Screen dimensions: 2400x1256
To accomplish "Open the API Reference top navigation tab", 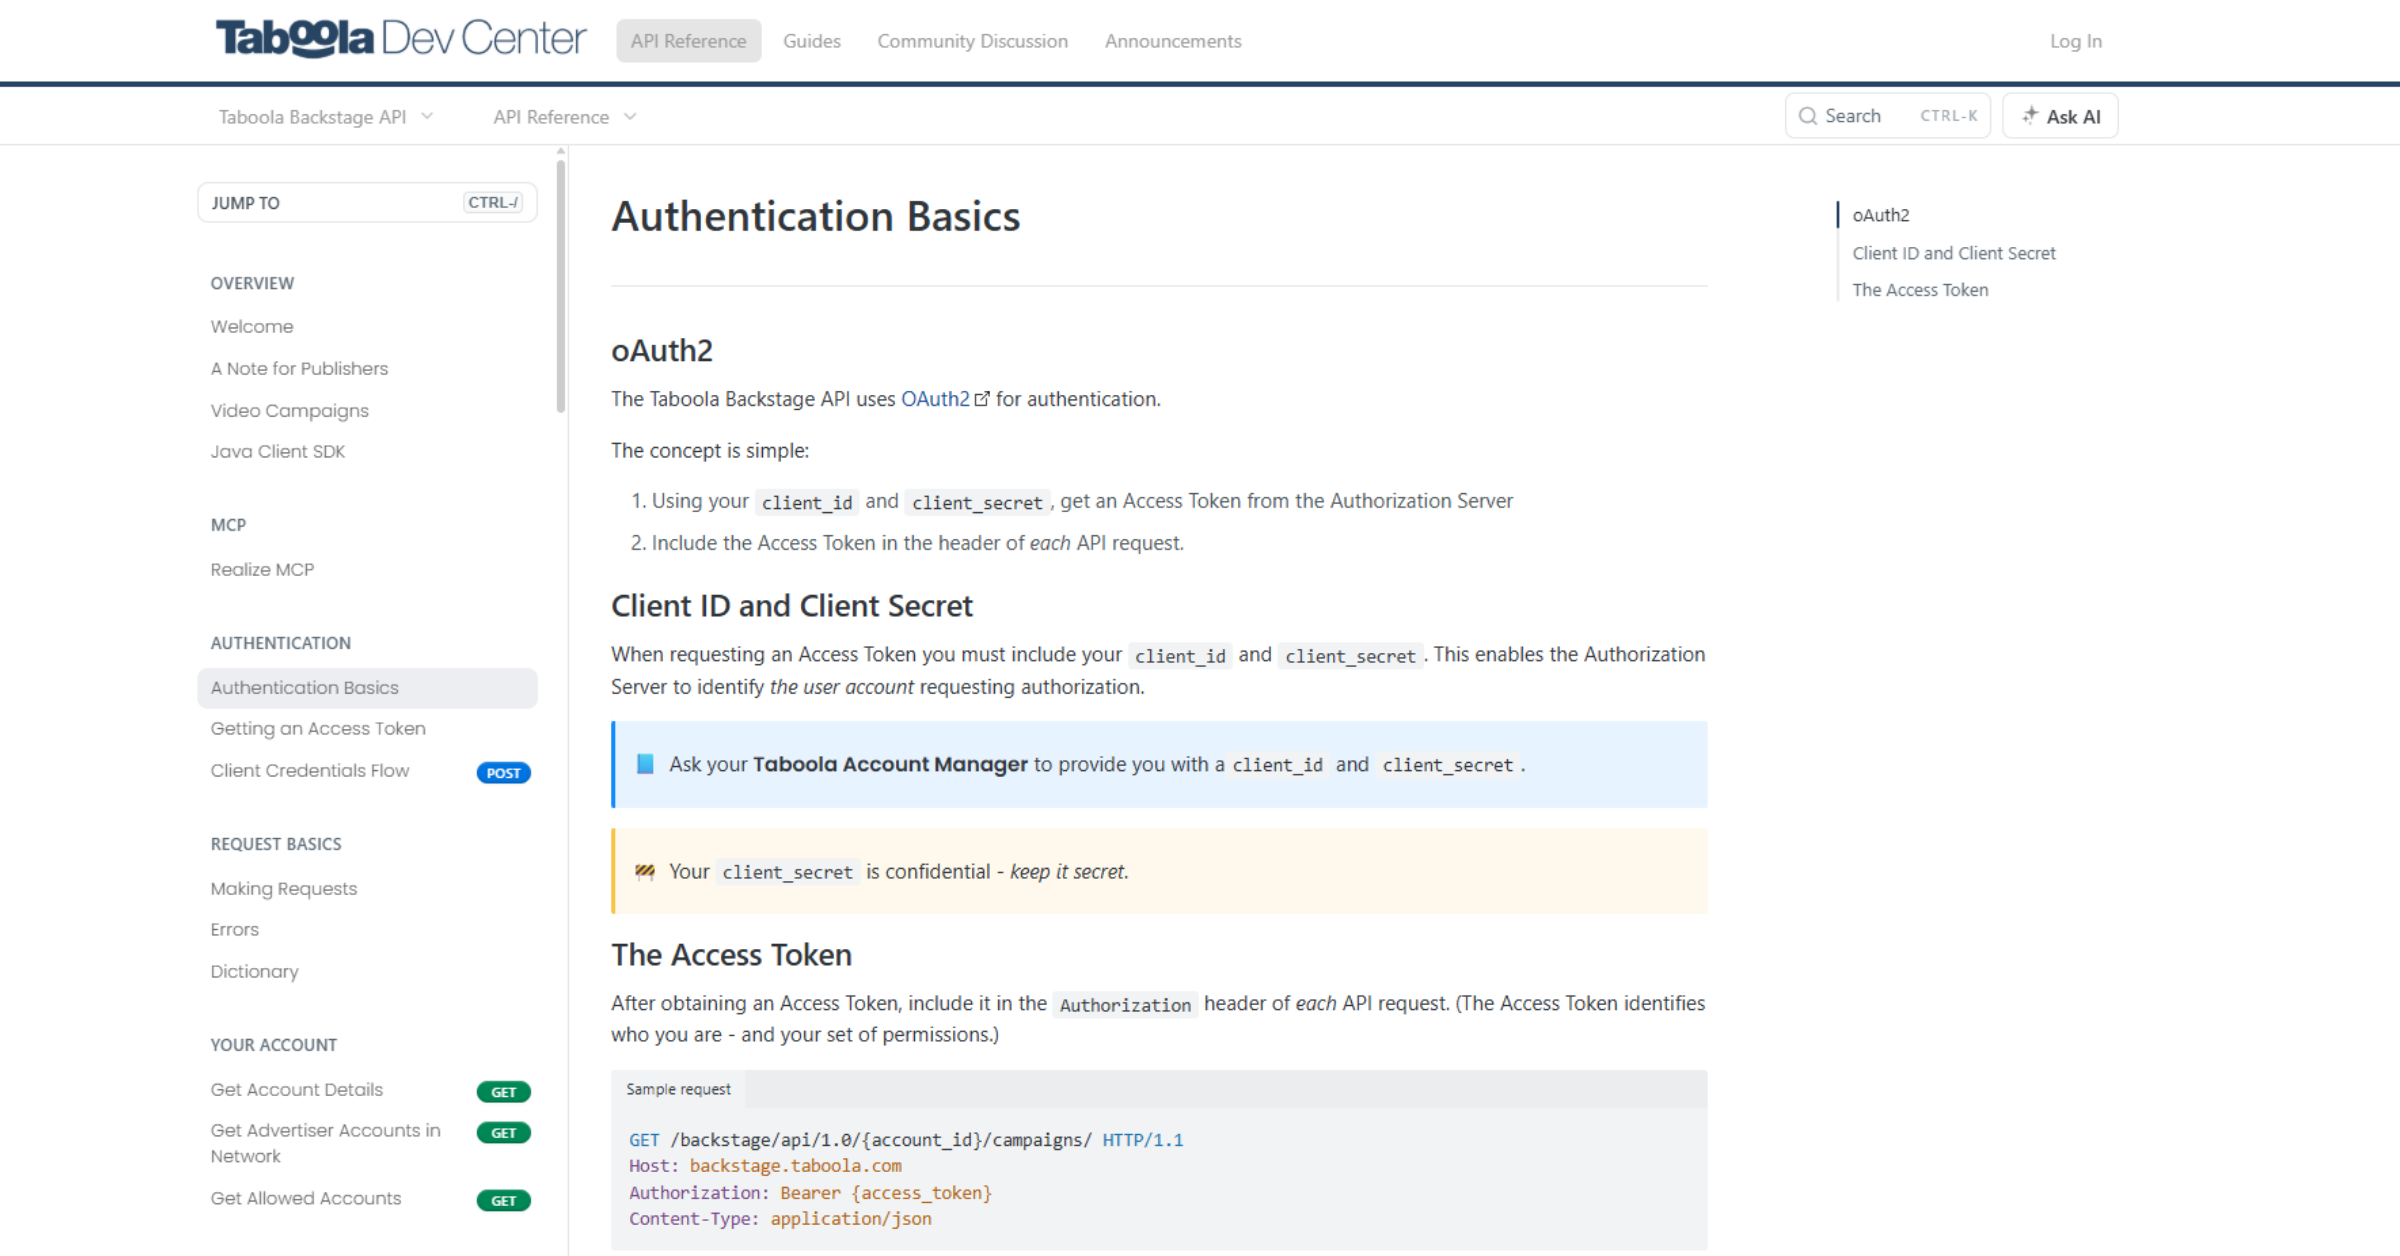I will pyautogui.click(x=688, y=41).
